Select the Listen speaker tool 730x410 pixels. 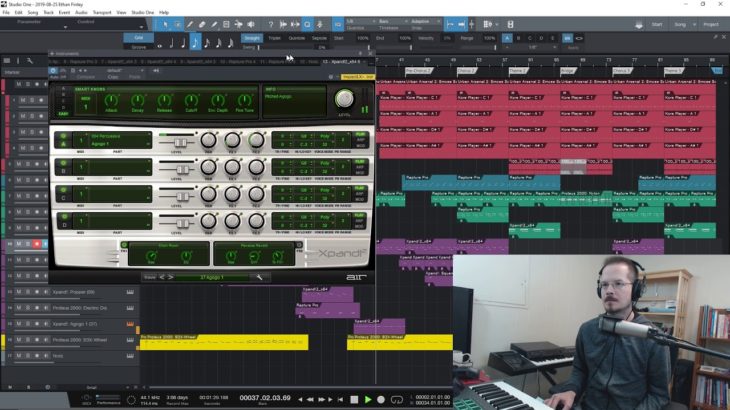tap(251, 24)
